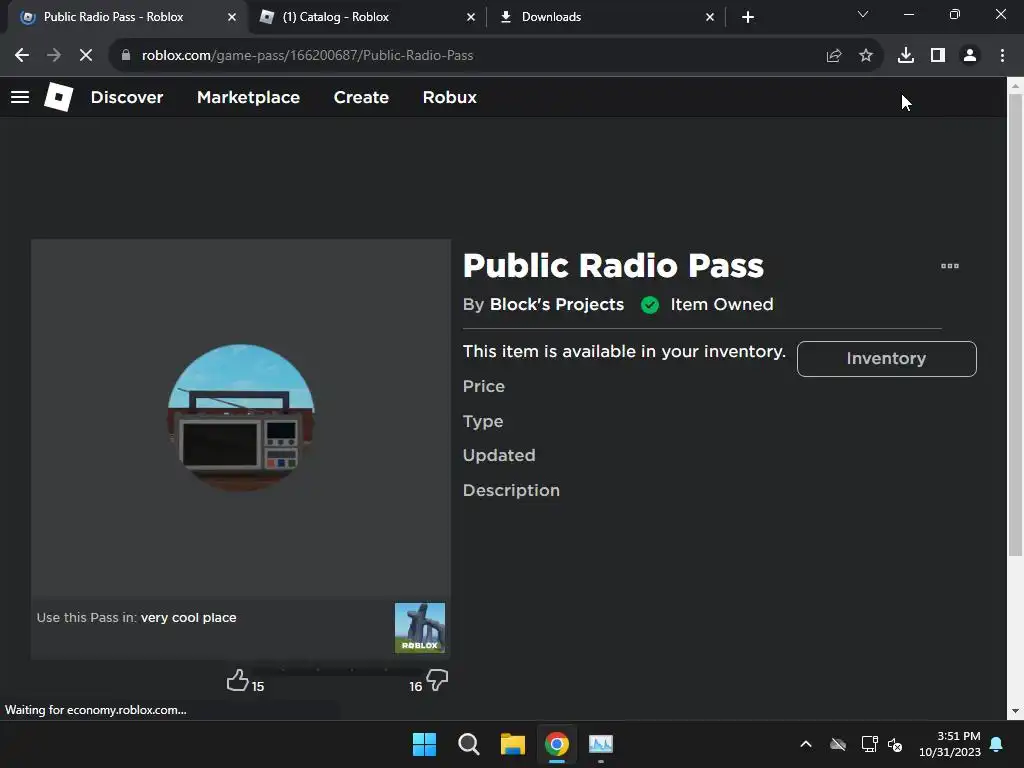Open the very cool place link

(x=189, y=618)
